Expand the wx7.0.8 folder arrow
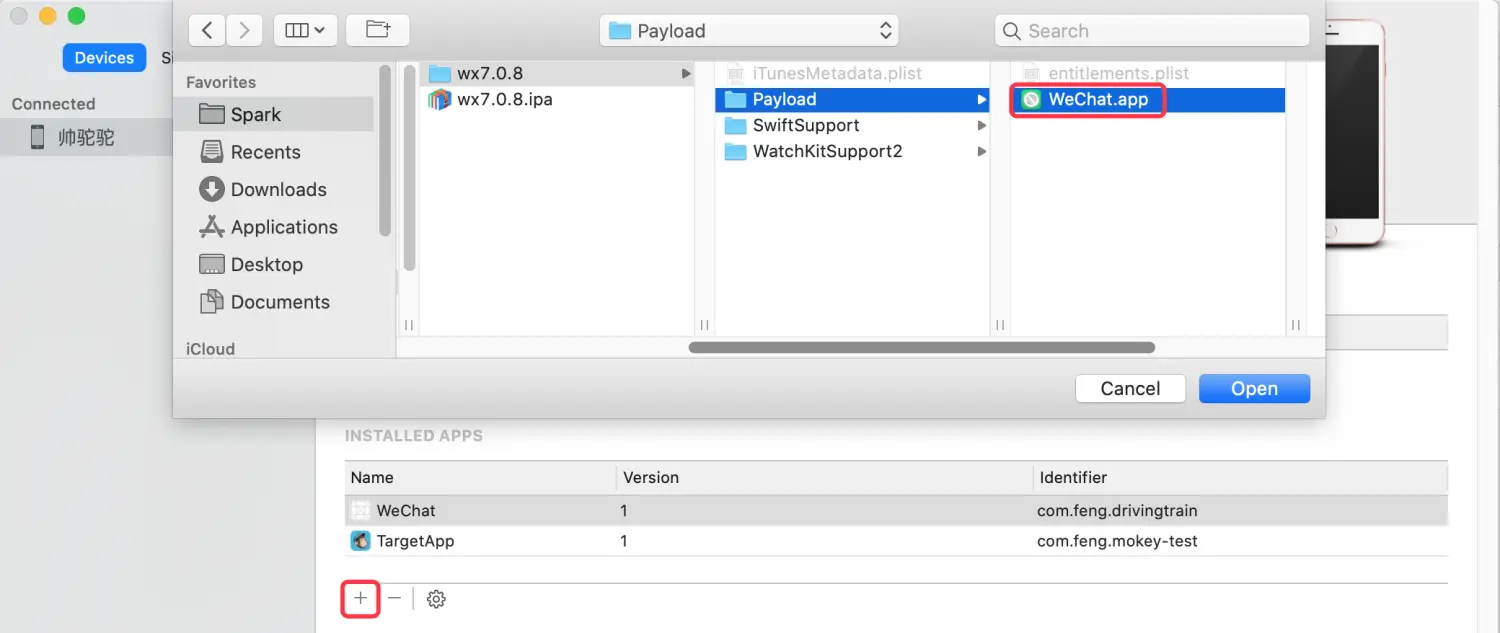This screenshot has height=633, width=1500. [686, 73]
